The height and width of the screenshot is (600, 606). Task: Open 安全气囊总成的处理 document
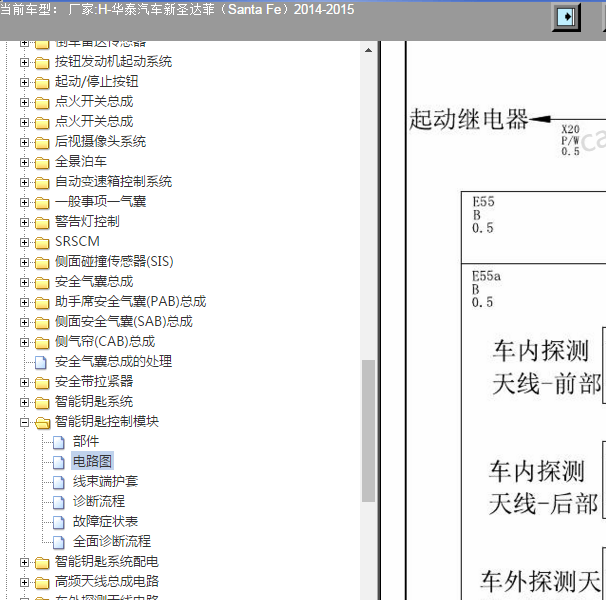click(x=113, y=361)
